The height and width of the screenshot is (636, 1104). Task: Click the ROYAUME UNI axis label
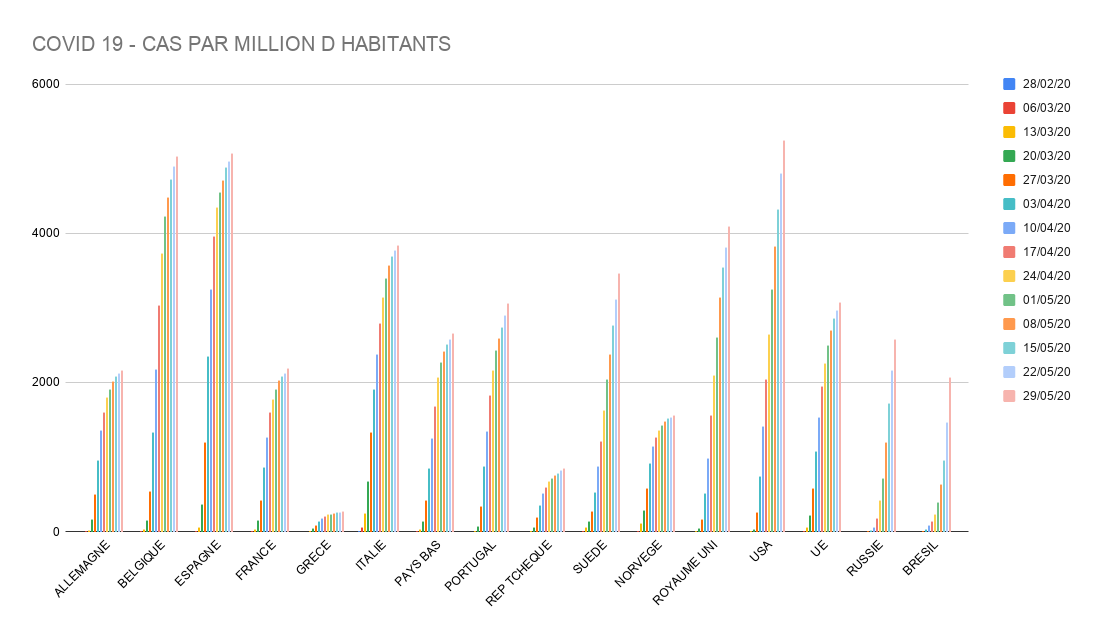point(688,574)
